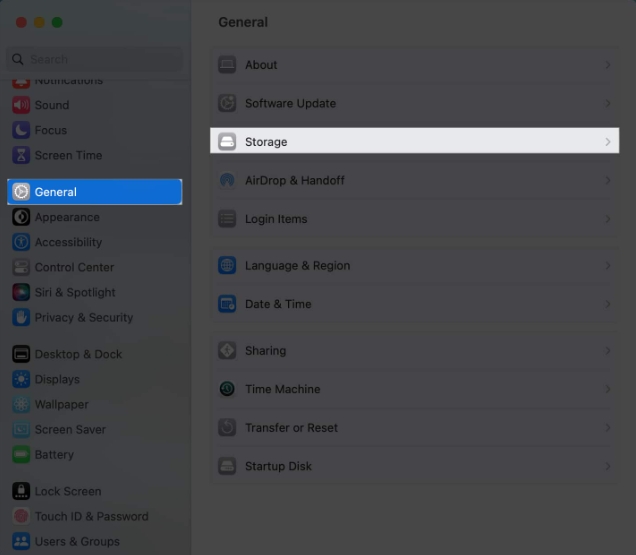The height and width of the screenshot is (555, 636).
Task: Expand the Language & Region chevron
Action: (608, 266)
